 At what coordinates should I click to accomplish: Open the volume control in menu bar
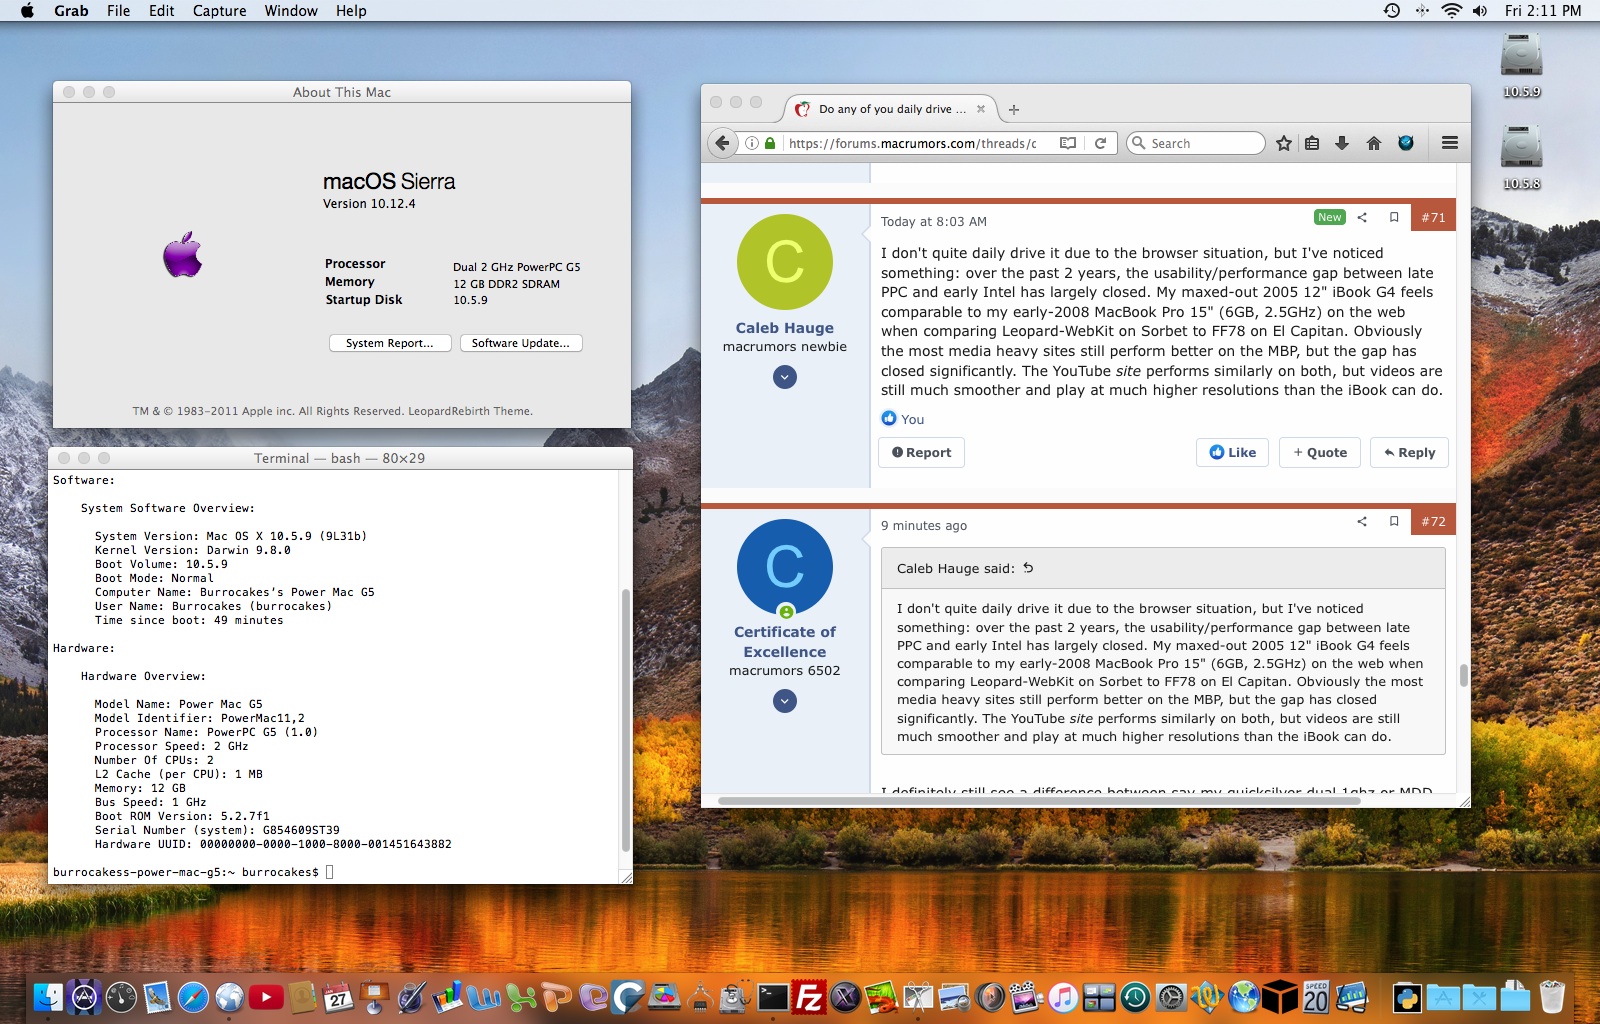coord(1480,11)
